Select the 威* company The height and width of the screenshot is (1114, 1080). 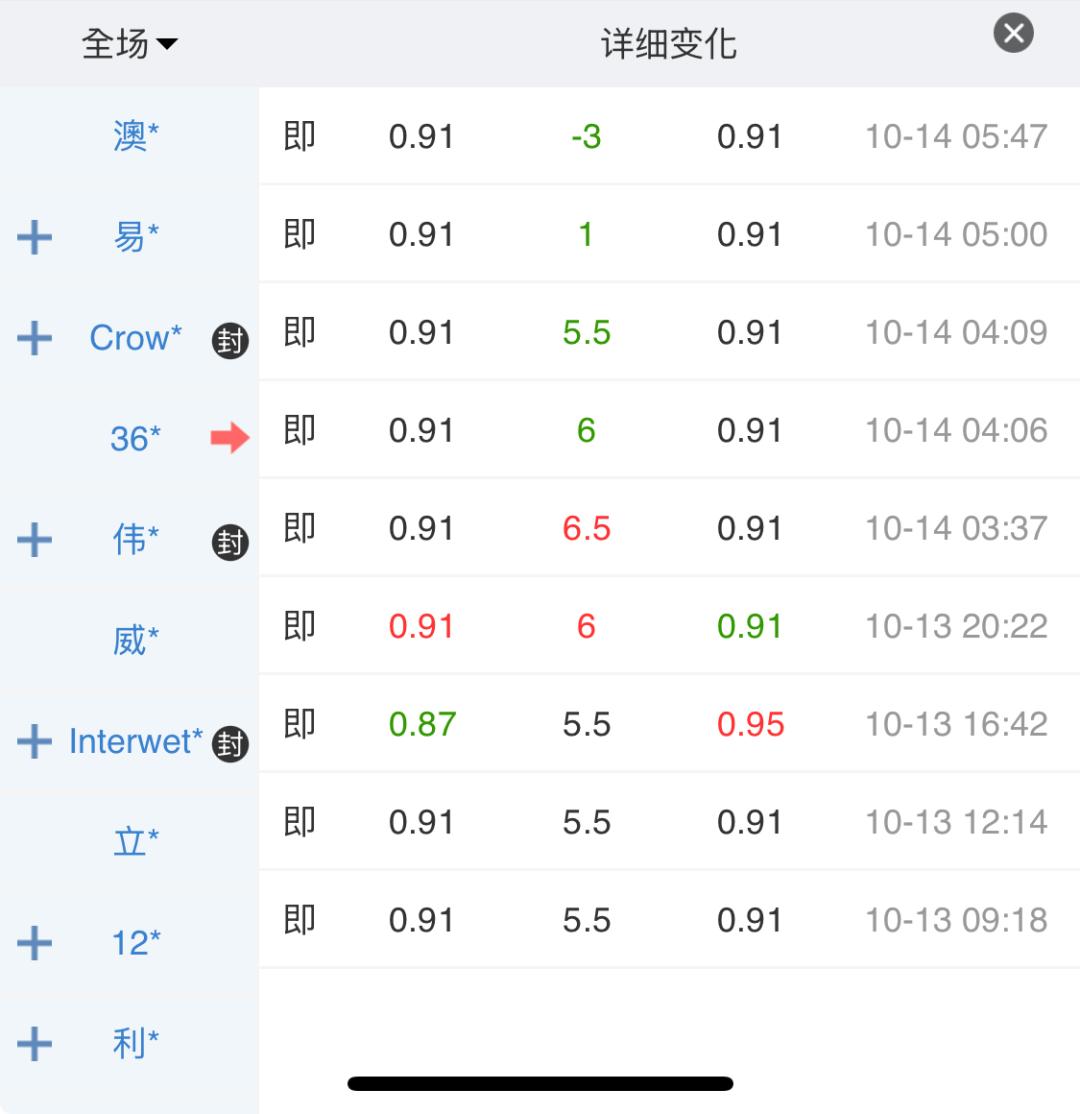click(135, 641)
